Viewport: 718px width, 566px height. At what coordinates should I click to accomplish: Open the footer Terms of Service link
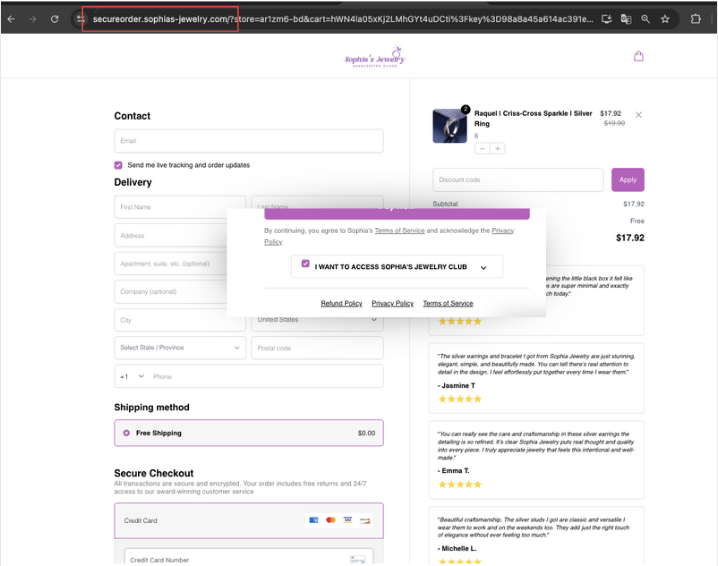pos(448,304)
